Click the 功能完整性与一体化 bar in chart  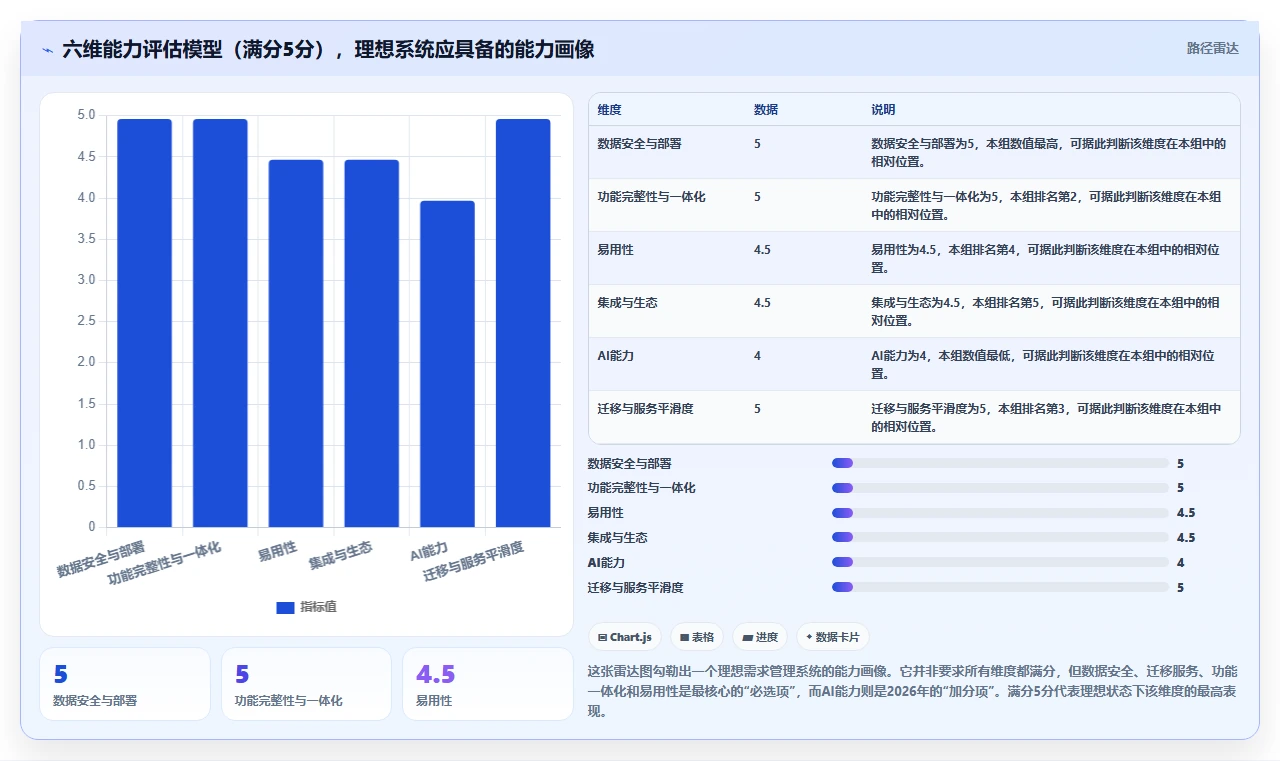[x=220, y=323]
